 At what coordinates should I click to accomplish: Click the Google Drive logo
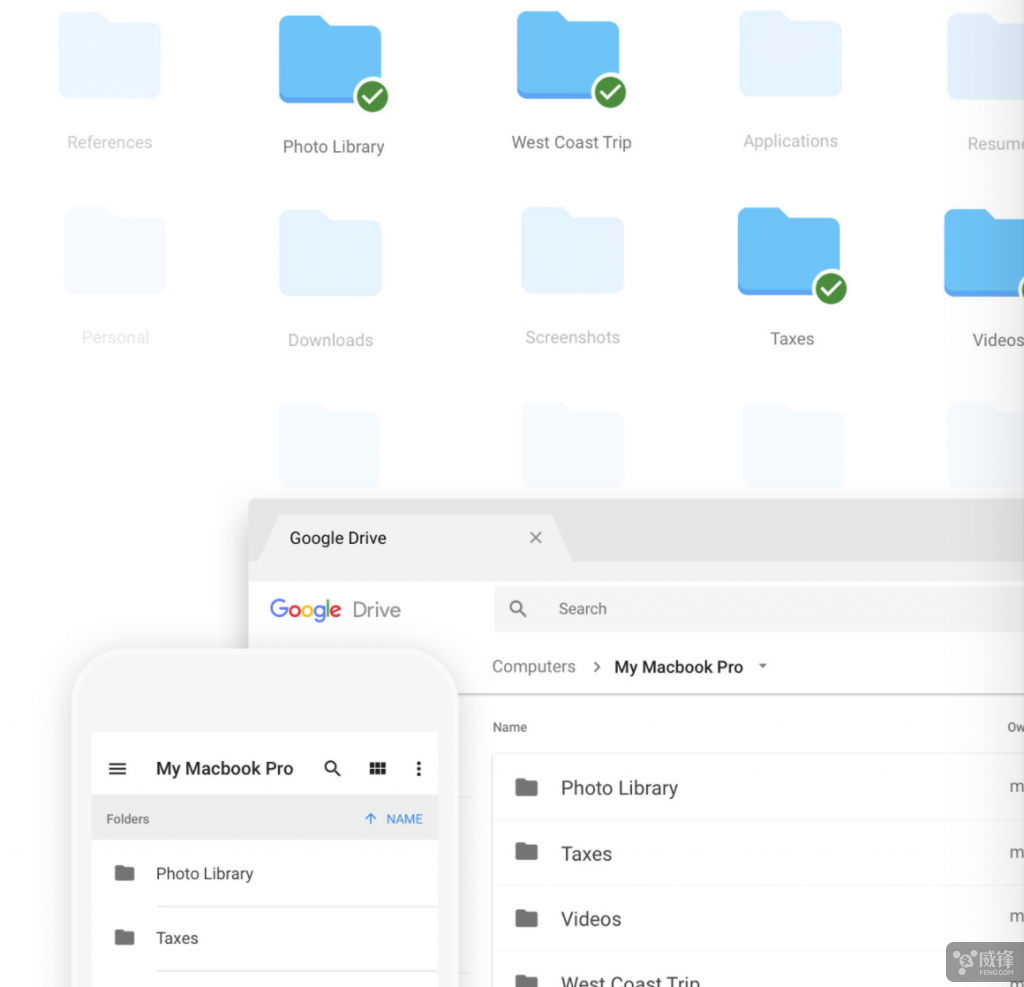click(335, 610)
